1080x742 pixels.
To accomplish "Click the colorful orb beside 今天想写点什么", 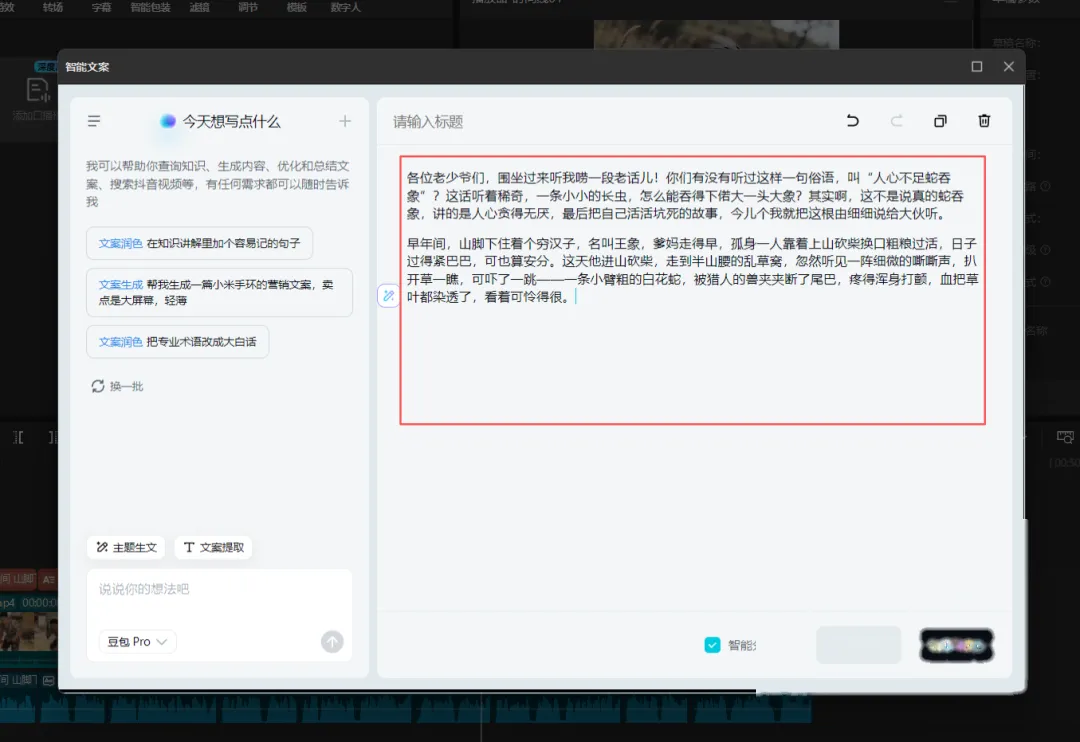I will click(x=167, y=122).
